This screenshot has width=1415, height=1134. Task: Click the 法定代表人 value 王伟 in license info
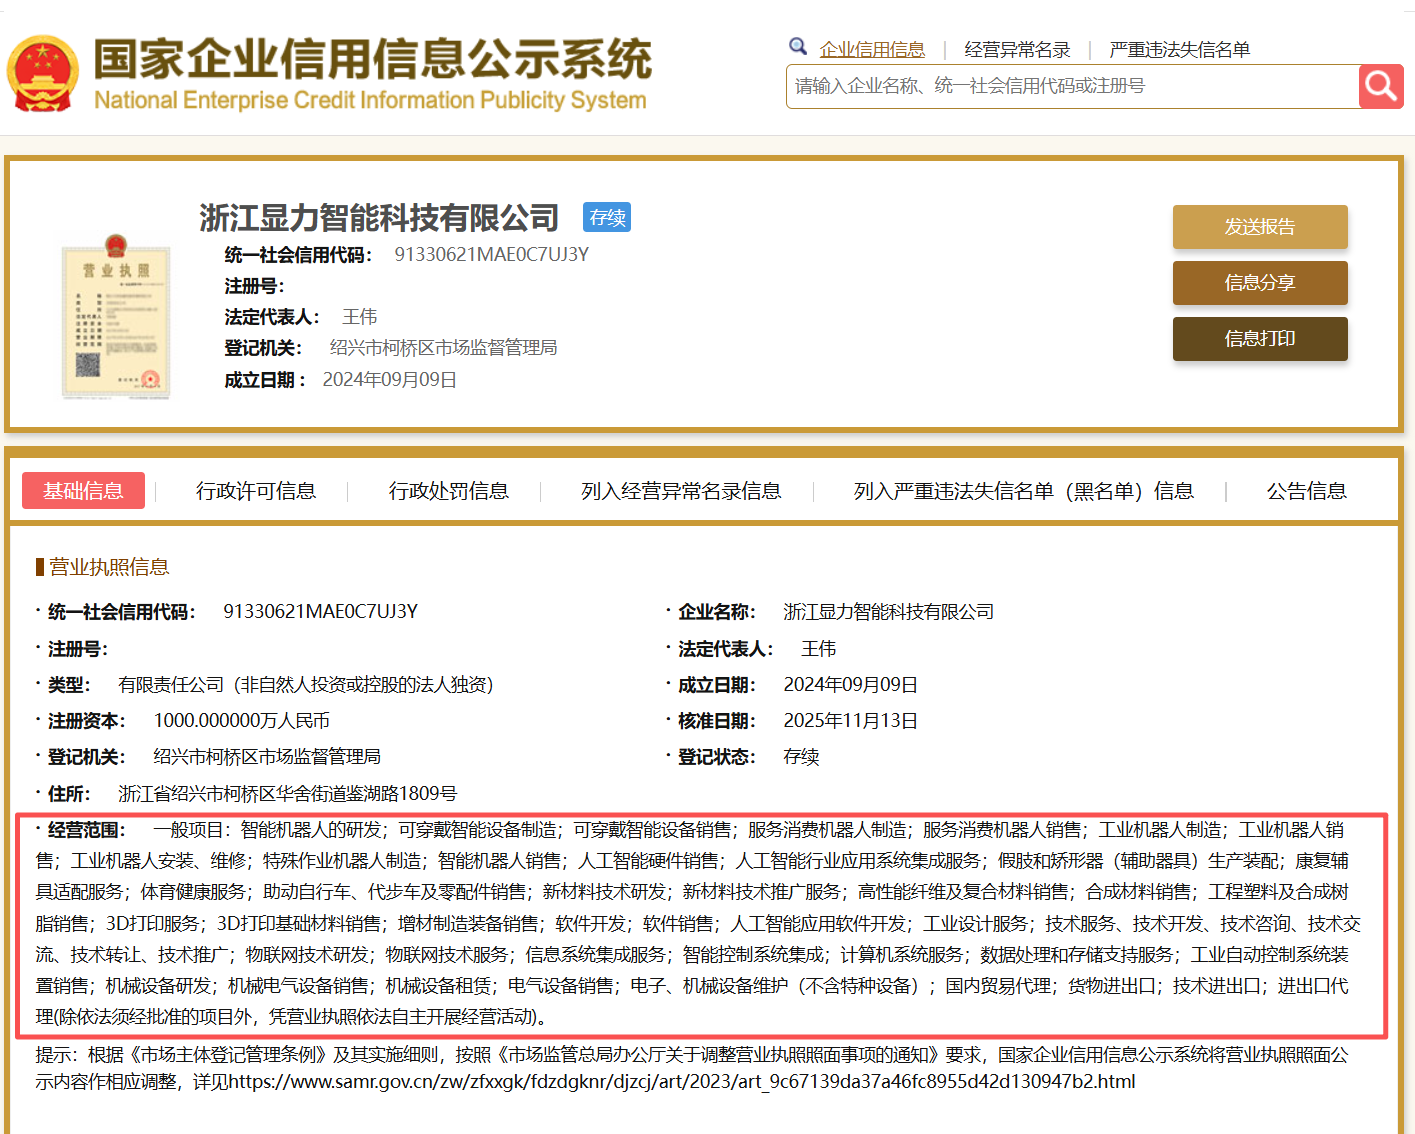(x=819, y=649)
